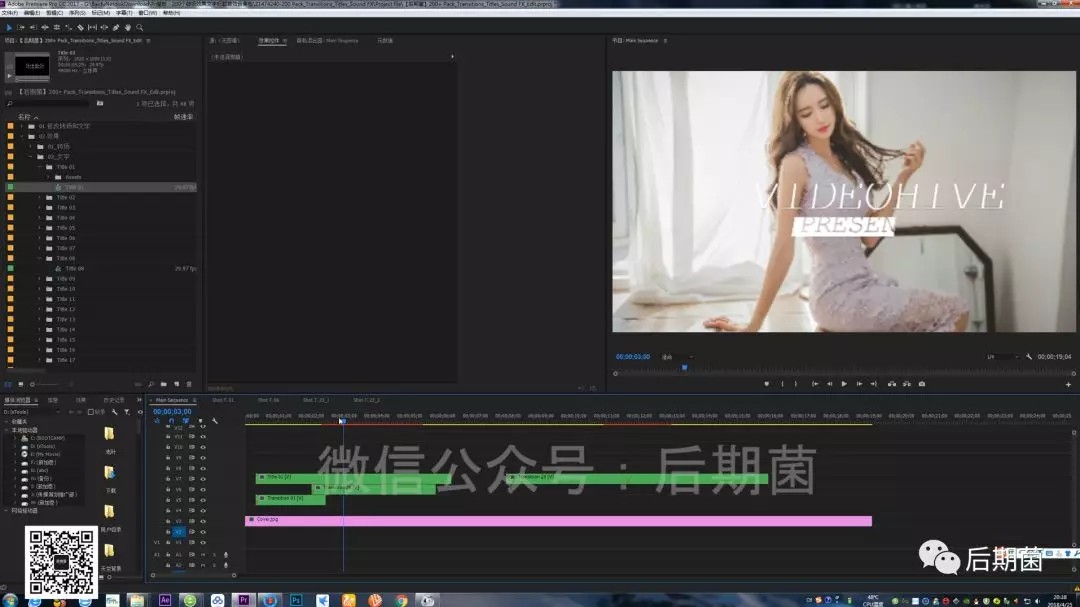
Task: Step back one frame in program monitor
Action: pos(829,384)
